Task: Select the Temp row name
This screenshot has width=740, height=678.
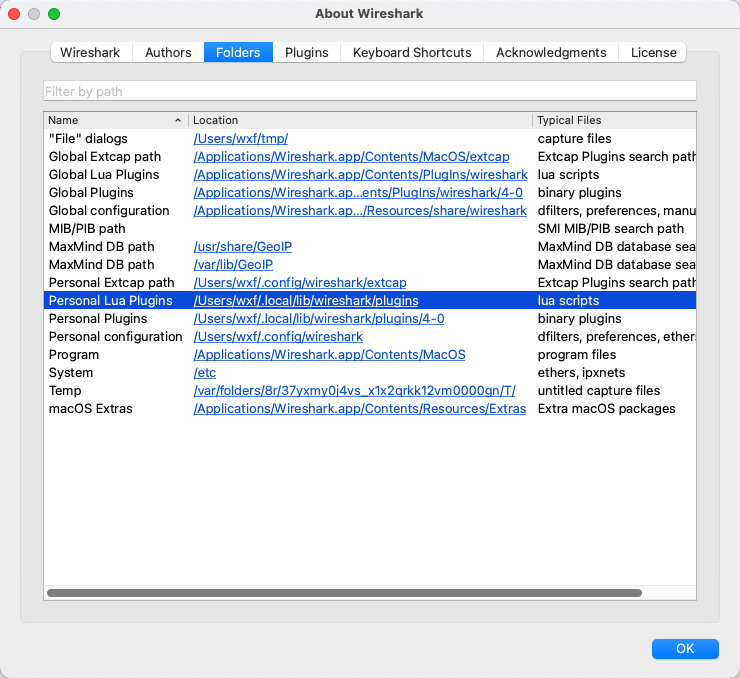Action: click(65, 391)
